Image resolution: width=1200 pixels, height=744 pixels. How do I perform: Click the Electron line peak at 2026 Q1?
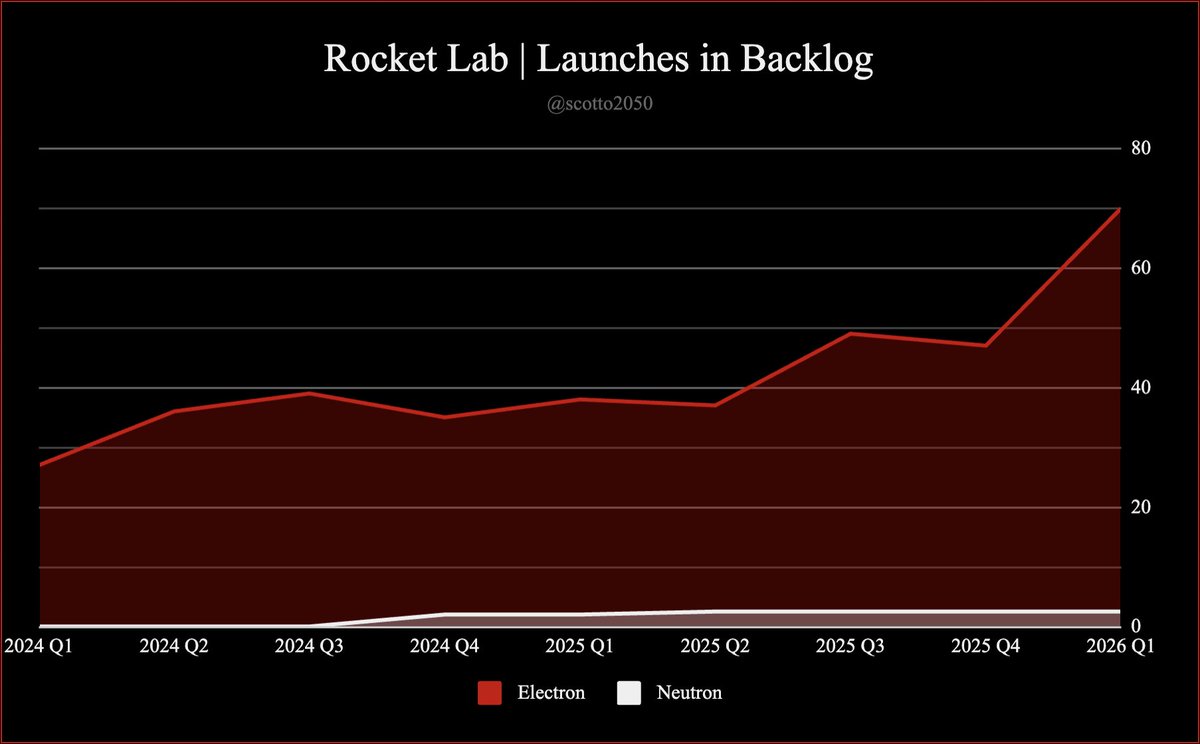coord(1118,209)
